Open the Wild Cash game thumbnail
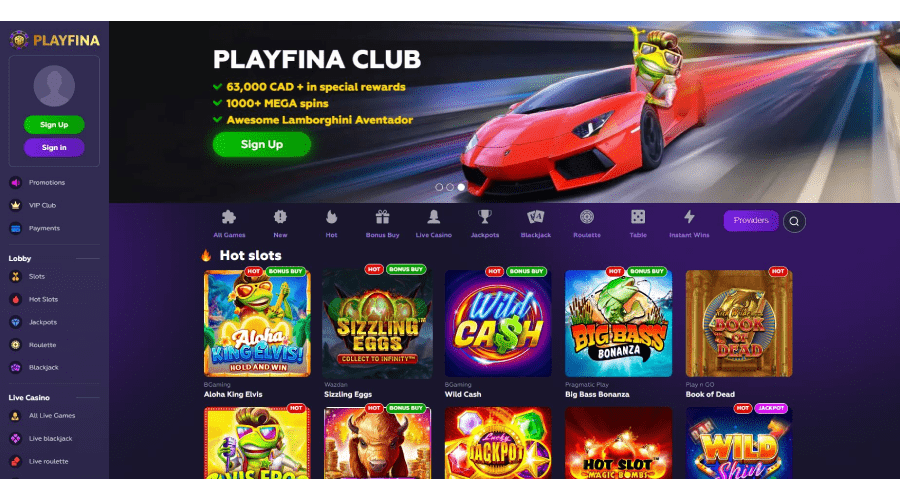This screenshot has width=900, height=500. click(x=498, y=323)
